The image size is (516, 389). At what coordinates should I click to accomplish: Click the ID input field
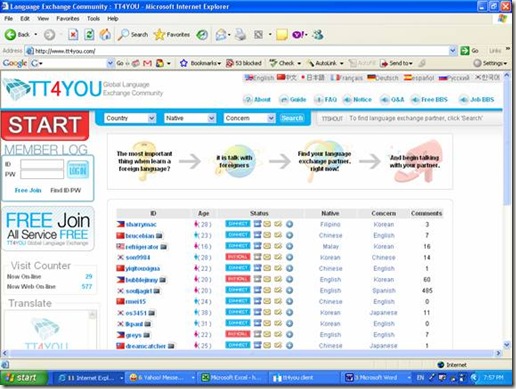pos(42,164)
